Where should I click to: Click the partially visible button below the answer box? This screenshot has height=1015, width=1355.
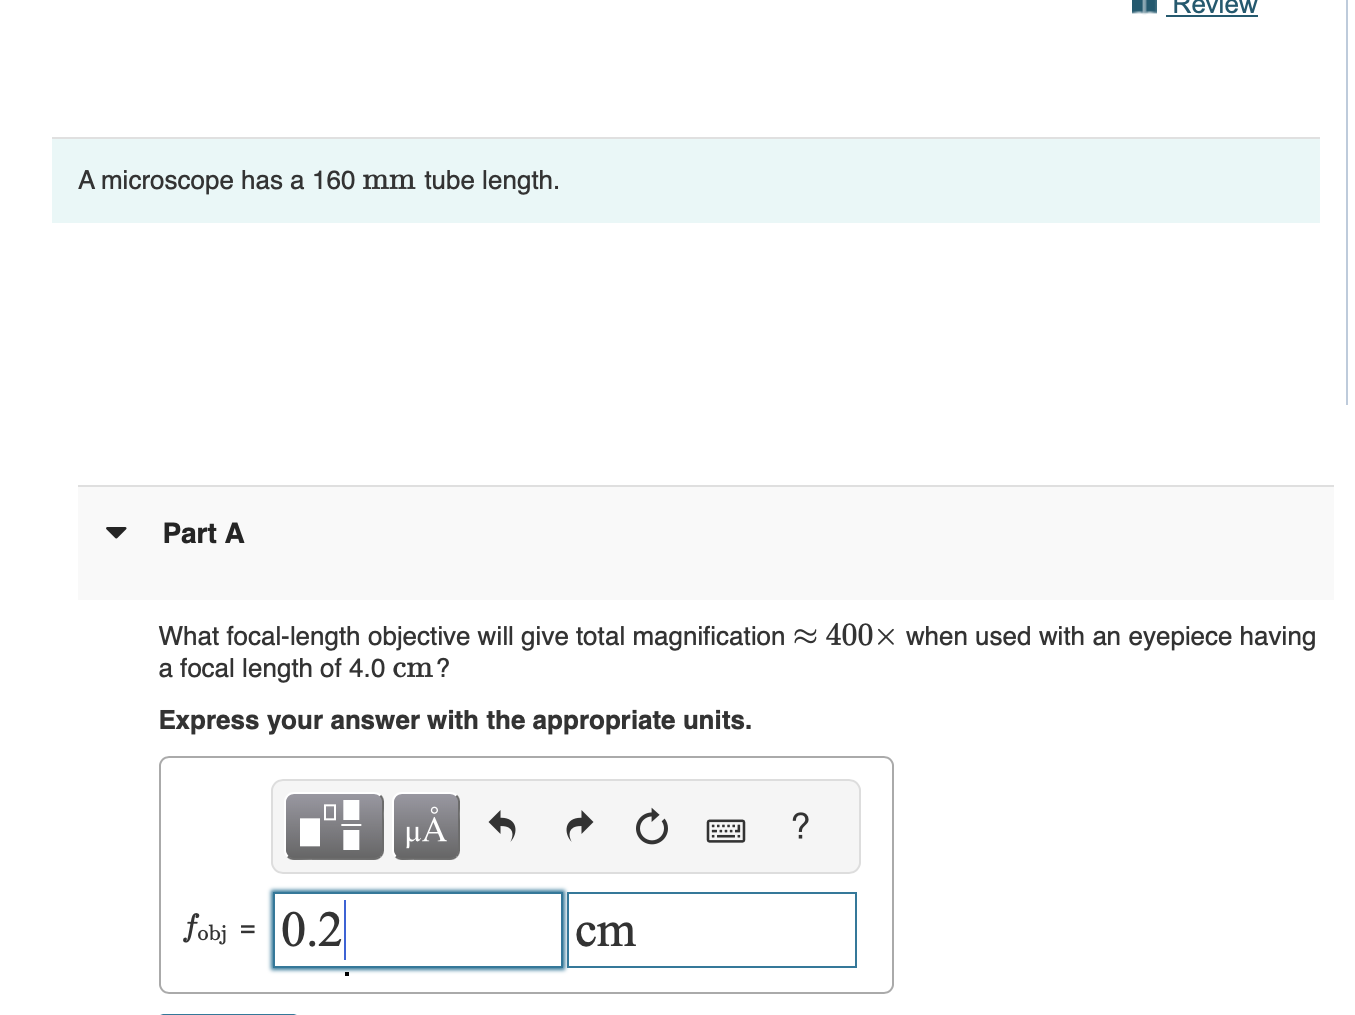(227, 1012)
